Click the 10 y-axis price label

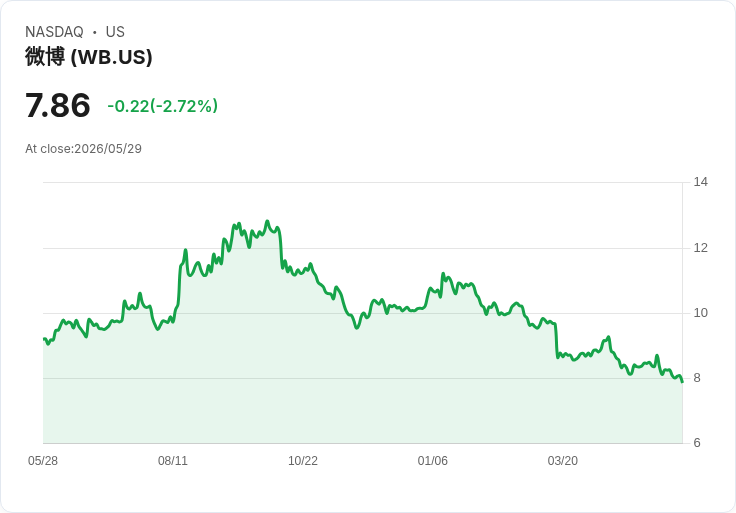coord(700,313)
